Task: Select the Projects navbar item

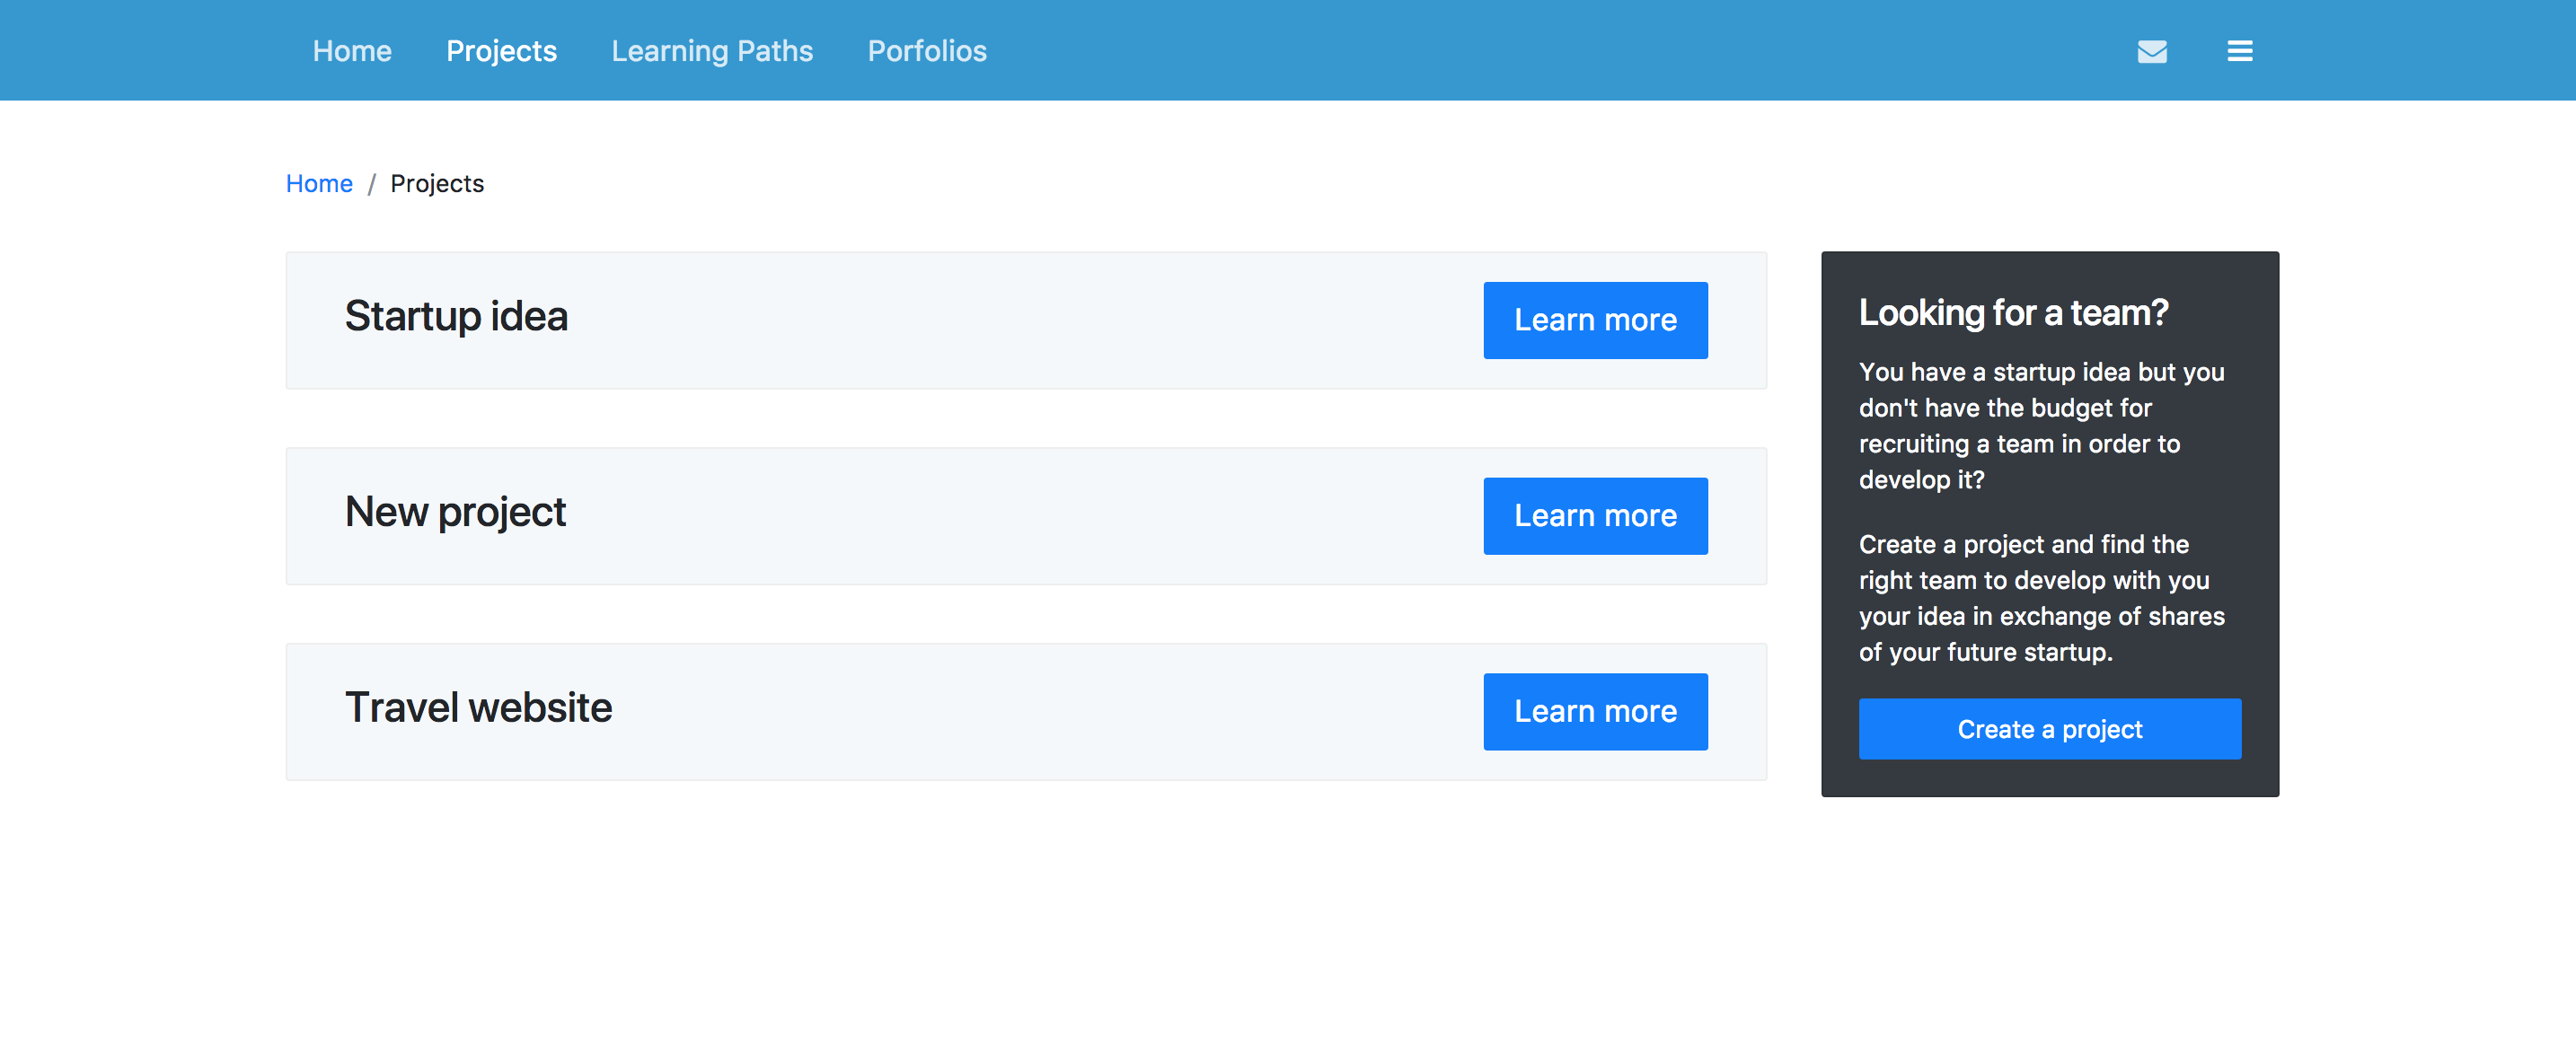Action: [501, 51]
